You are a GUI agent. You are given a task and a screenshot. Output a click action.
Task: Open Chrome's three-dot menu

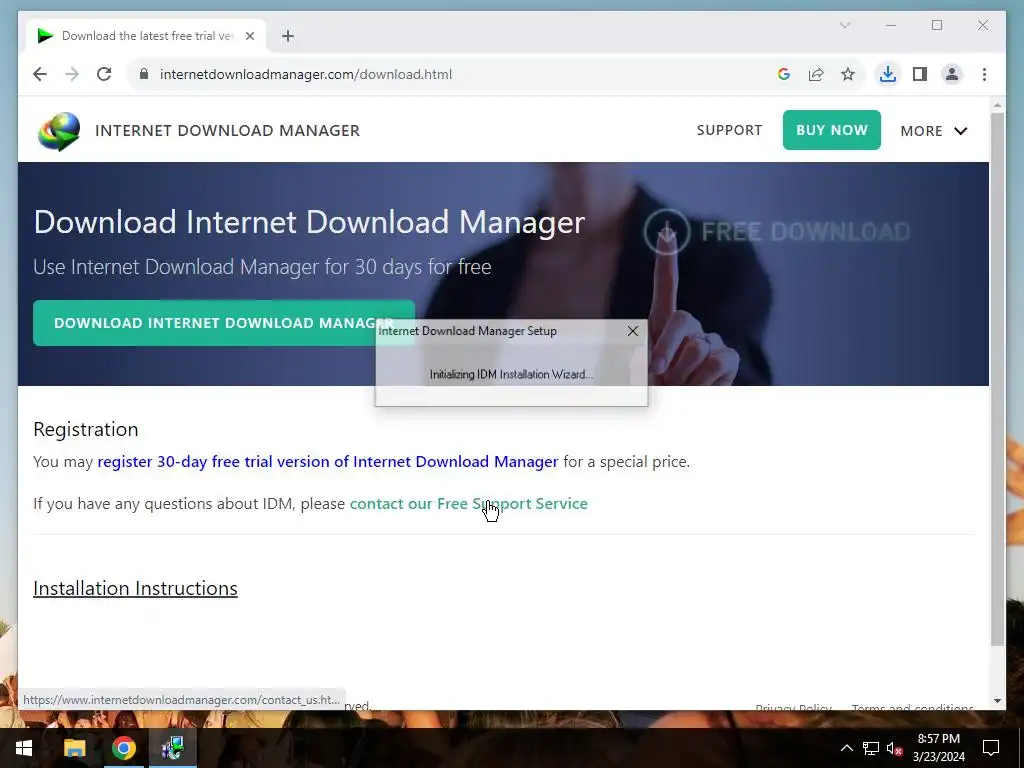pyautogui.click(x=984, y=74)
